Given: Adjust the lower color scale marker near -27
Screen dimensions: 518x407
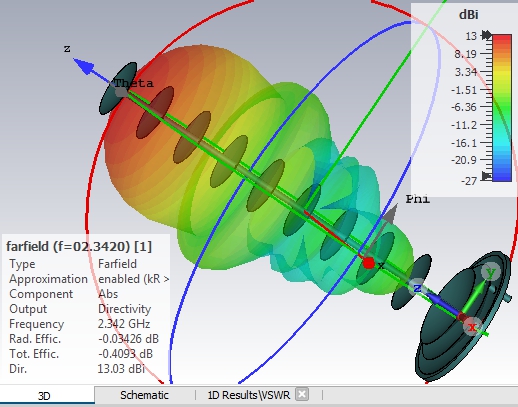Looking at the screenshot, I should [x=487, y=176].
